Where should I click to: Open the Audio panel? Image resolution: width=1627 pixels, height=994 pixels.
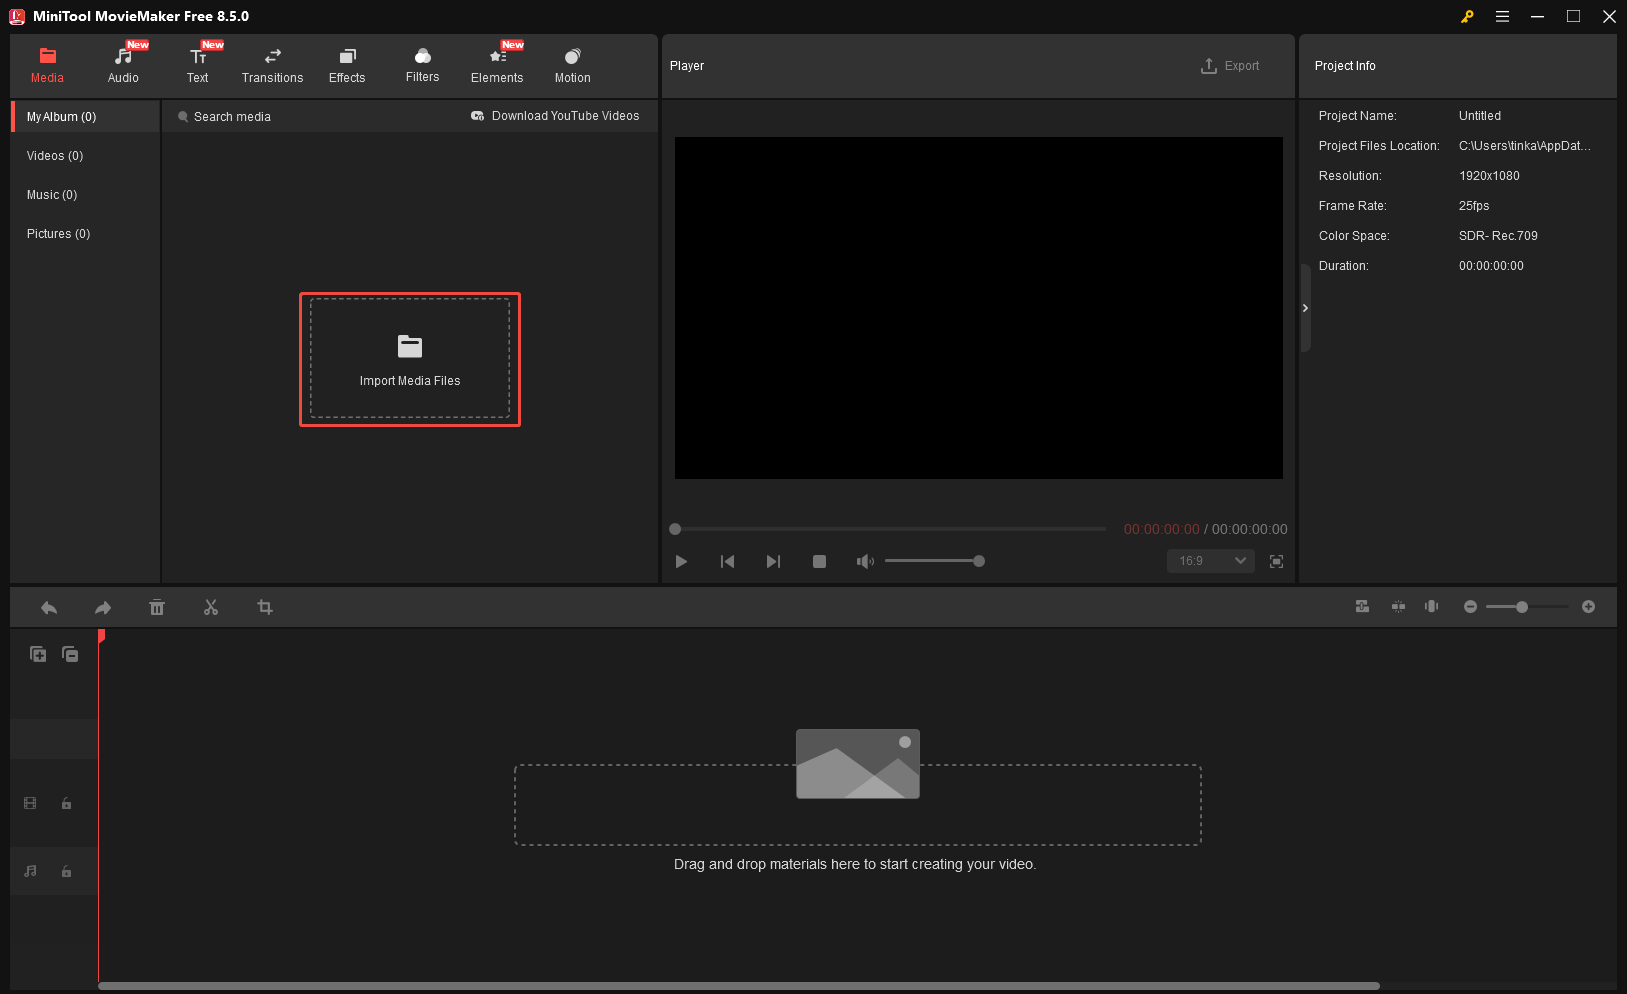point(123,65)
